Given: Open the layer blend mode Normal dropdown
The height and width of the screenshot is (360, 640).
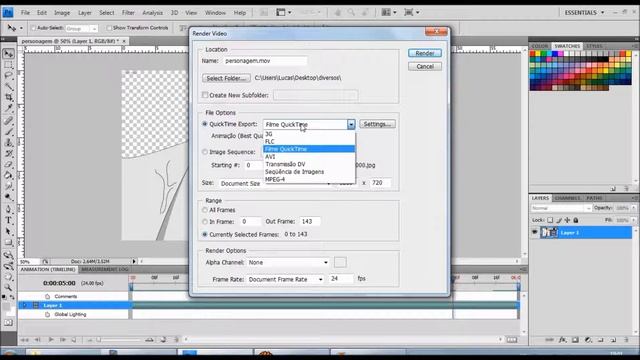Looking at the screenshot, I should click(560, 208).
